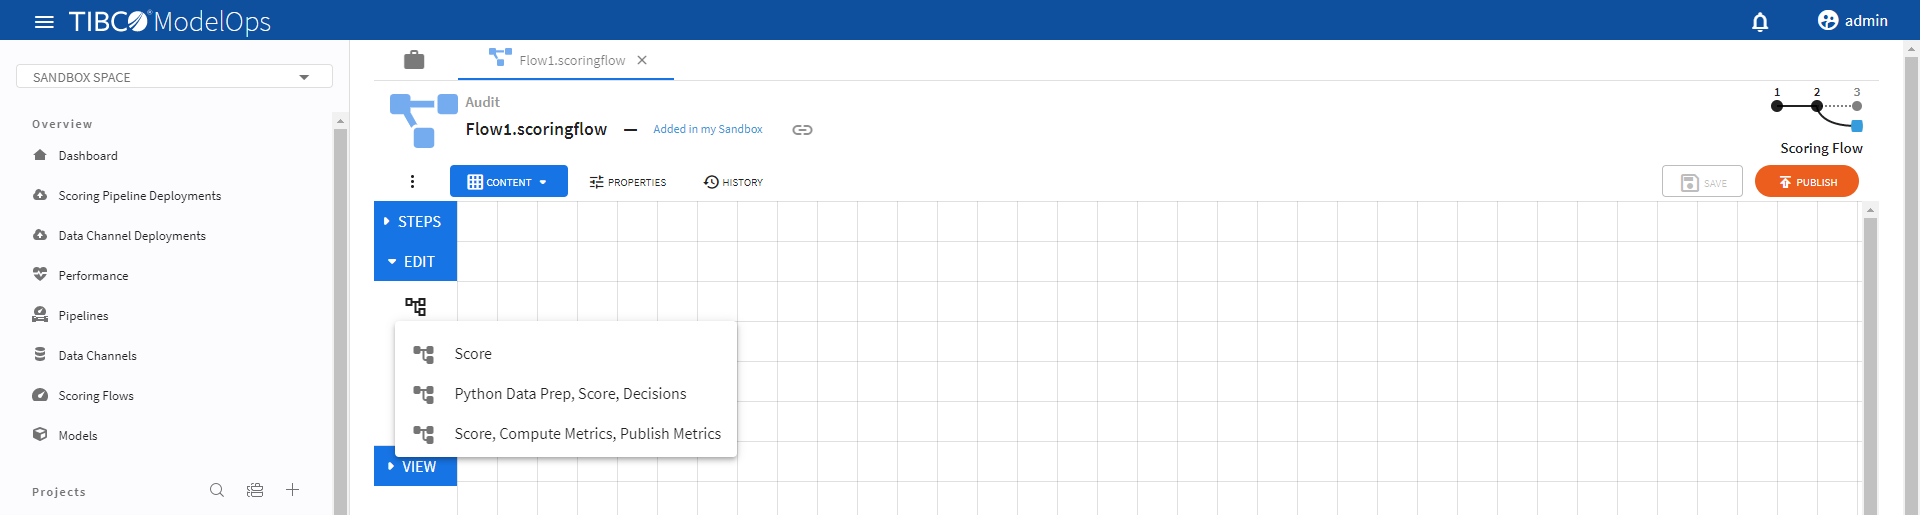Choose Python Data Prep, Score, Decisions template
The image size is (1920, 515).
coord(566,394)
